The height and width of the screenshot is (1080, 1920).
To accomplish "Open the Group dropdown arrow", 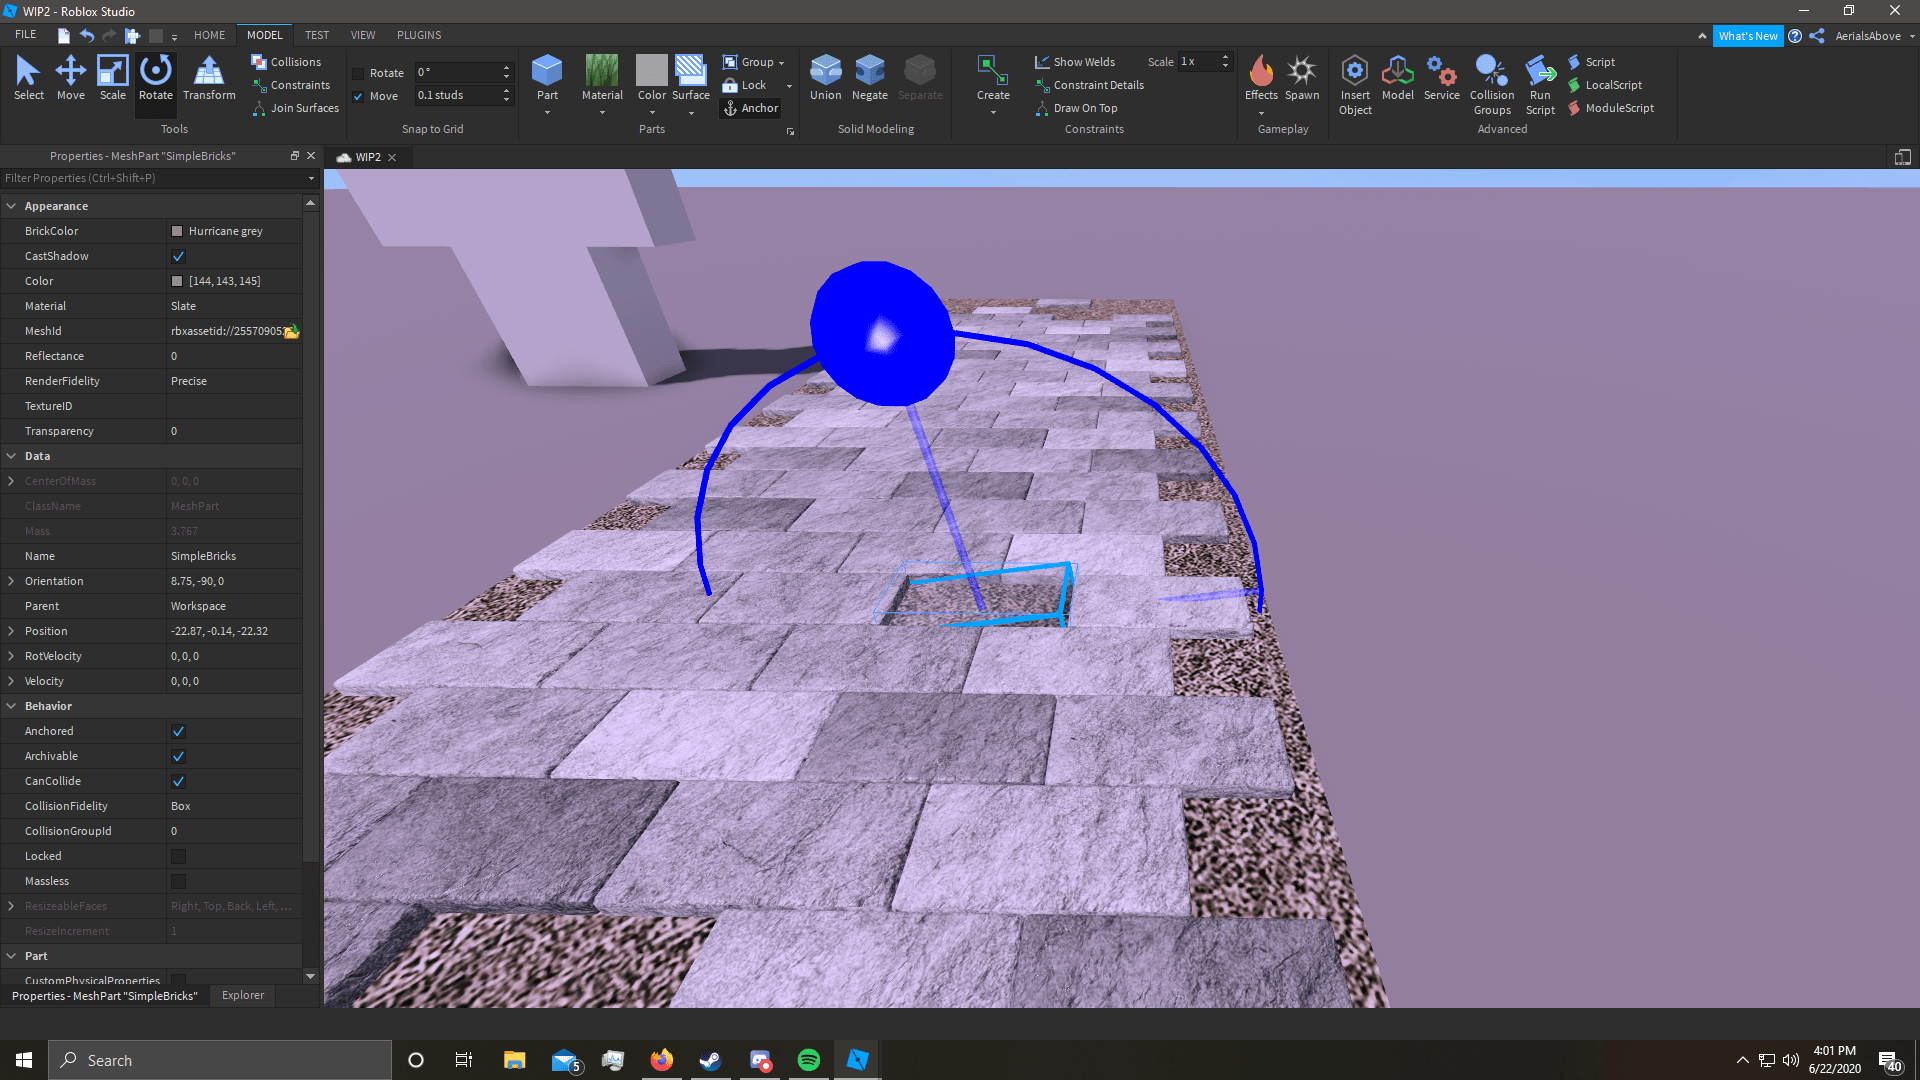I will [781, 63].
